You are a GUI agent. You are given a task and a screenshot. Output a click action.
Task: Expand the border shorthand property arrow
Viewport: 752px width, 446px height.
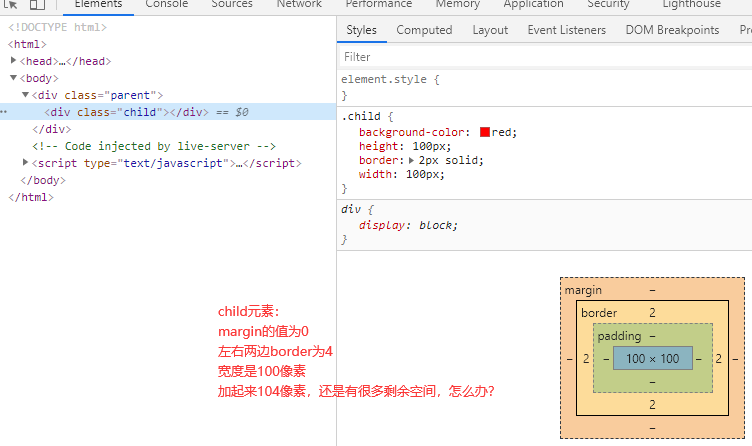411,161
